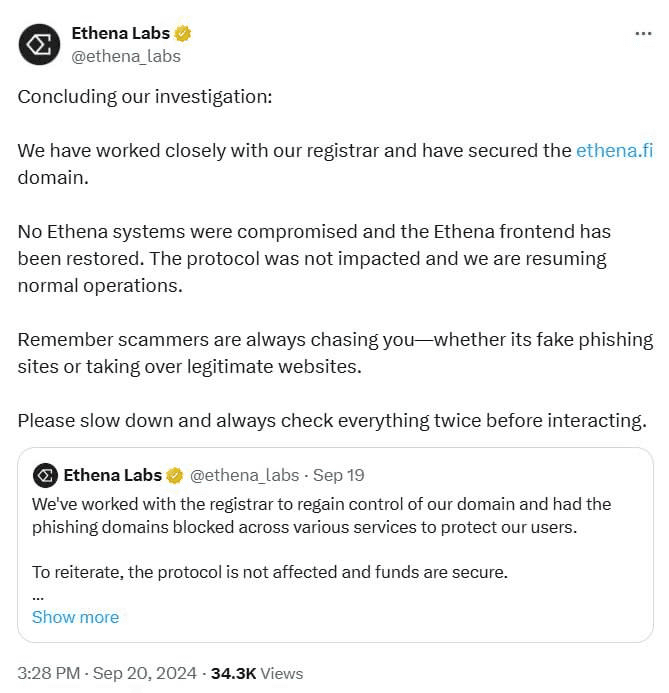Viewport: 669px width, 693px height.
Task: Open the quoted tweet's Sep 19 date link
Action: point(338,476)
